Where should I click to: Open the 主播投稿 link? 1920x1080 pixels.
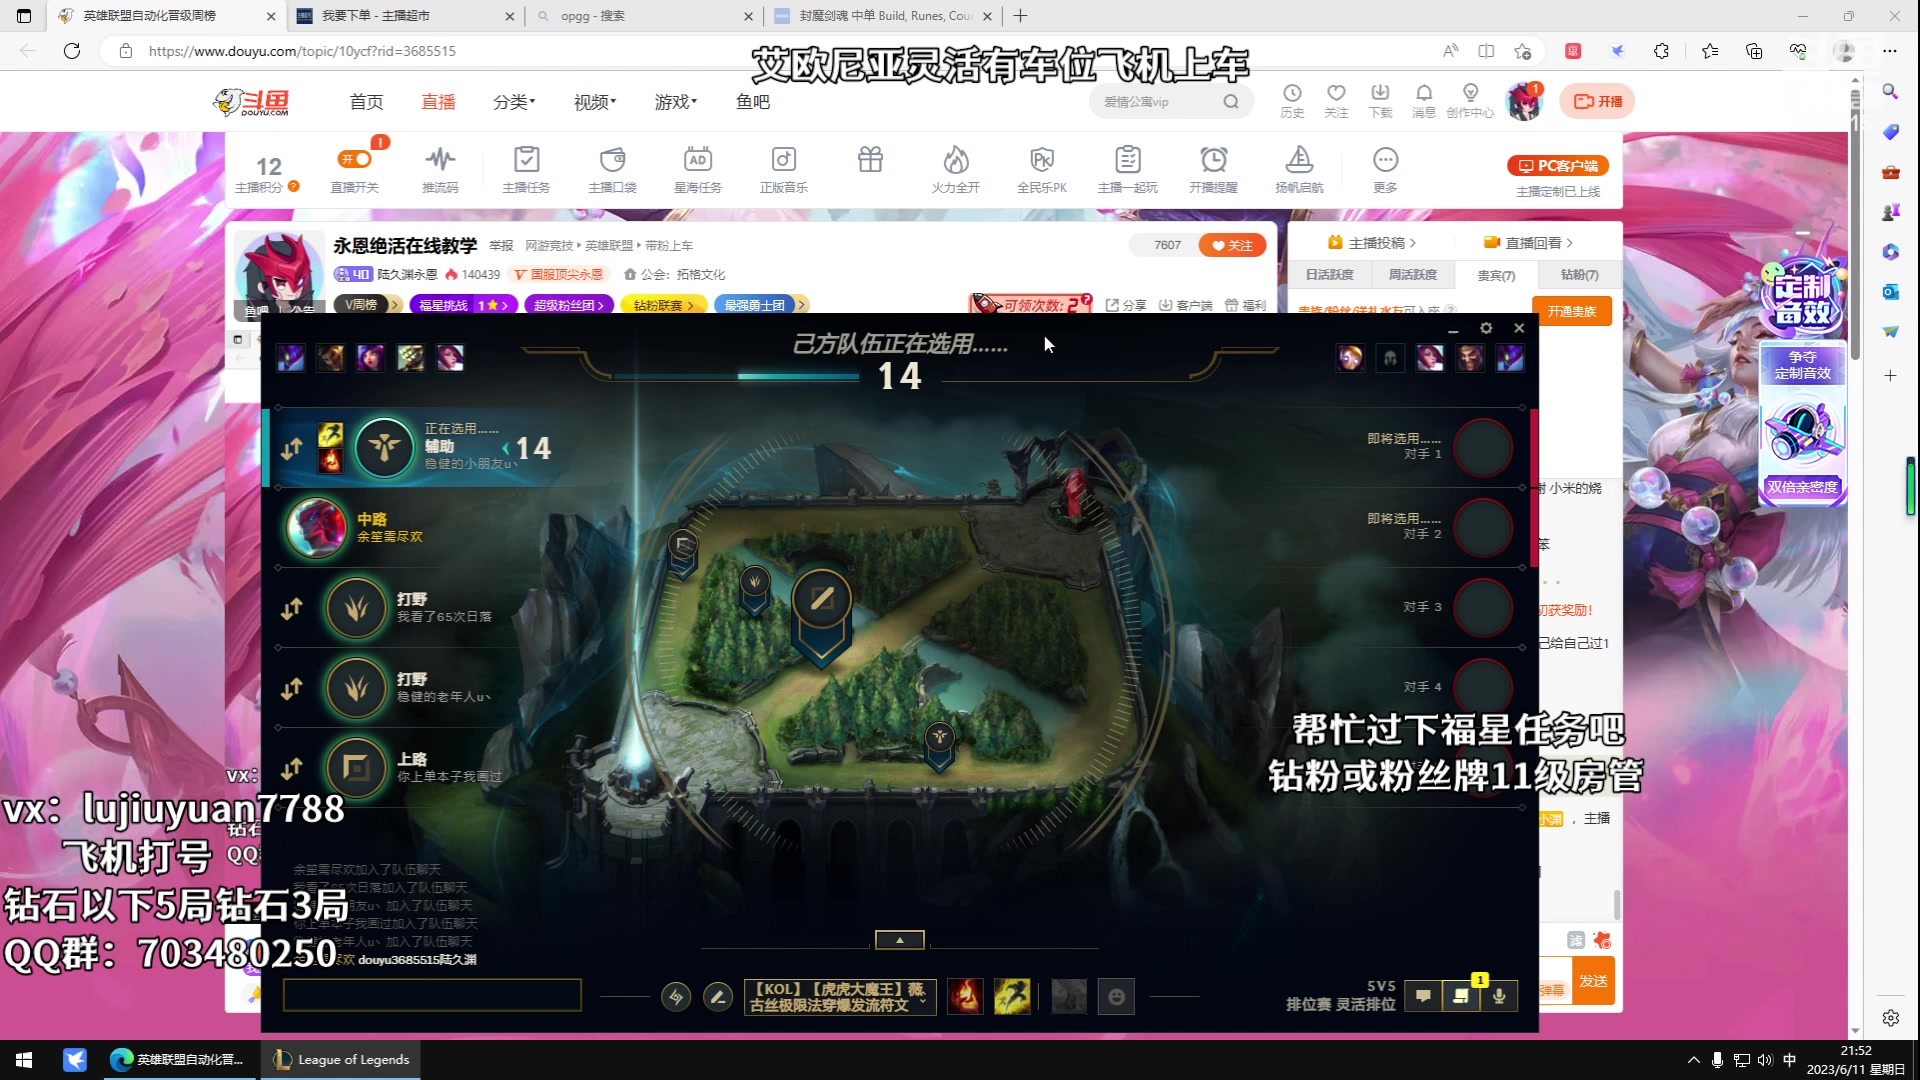click(1372, 243)
